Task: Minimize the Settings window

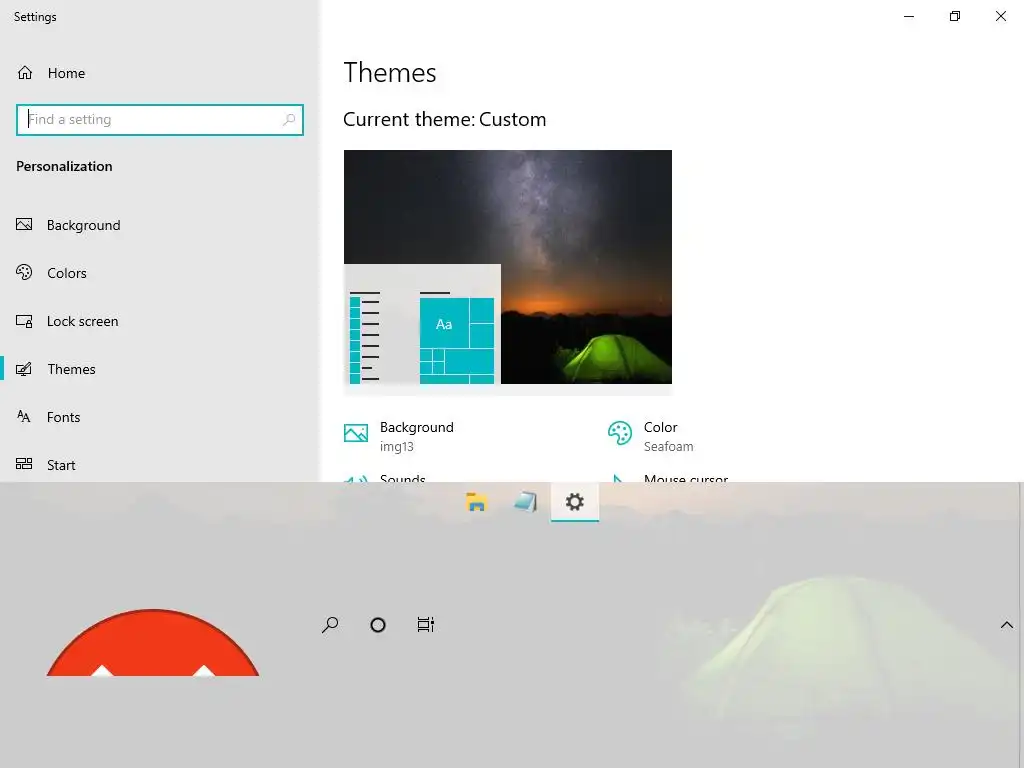Action: (x=909, y=16)
